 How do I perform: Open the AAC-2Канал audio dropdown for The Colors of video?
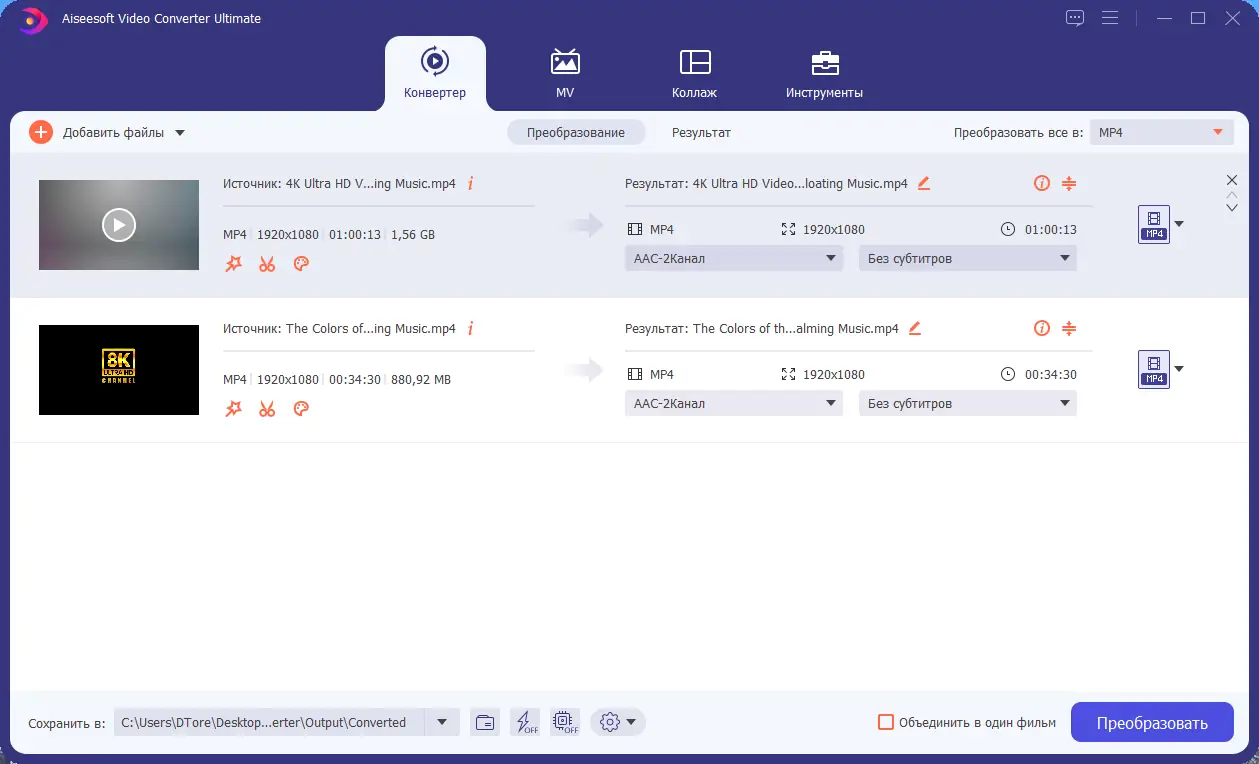click(x=734, y=403)
